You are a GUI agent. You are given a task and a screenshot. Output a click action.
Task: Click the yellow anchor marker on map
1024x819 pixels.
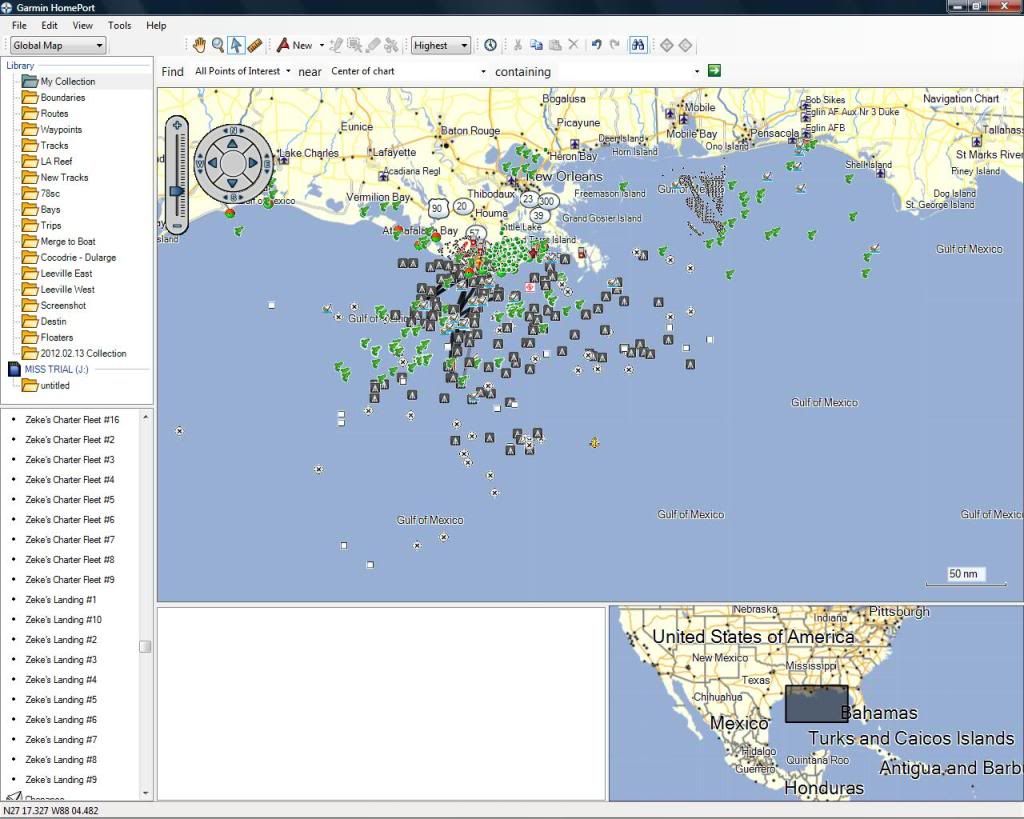coord(594,443)
